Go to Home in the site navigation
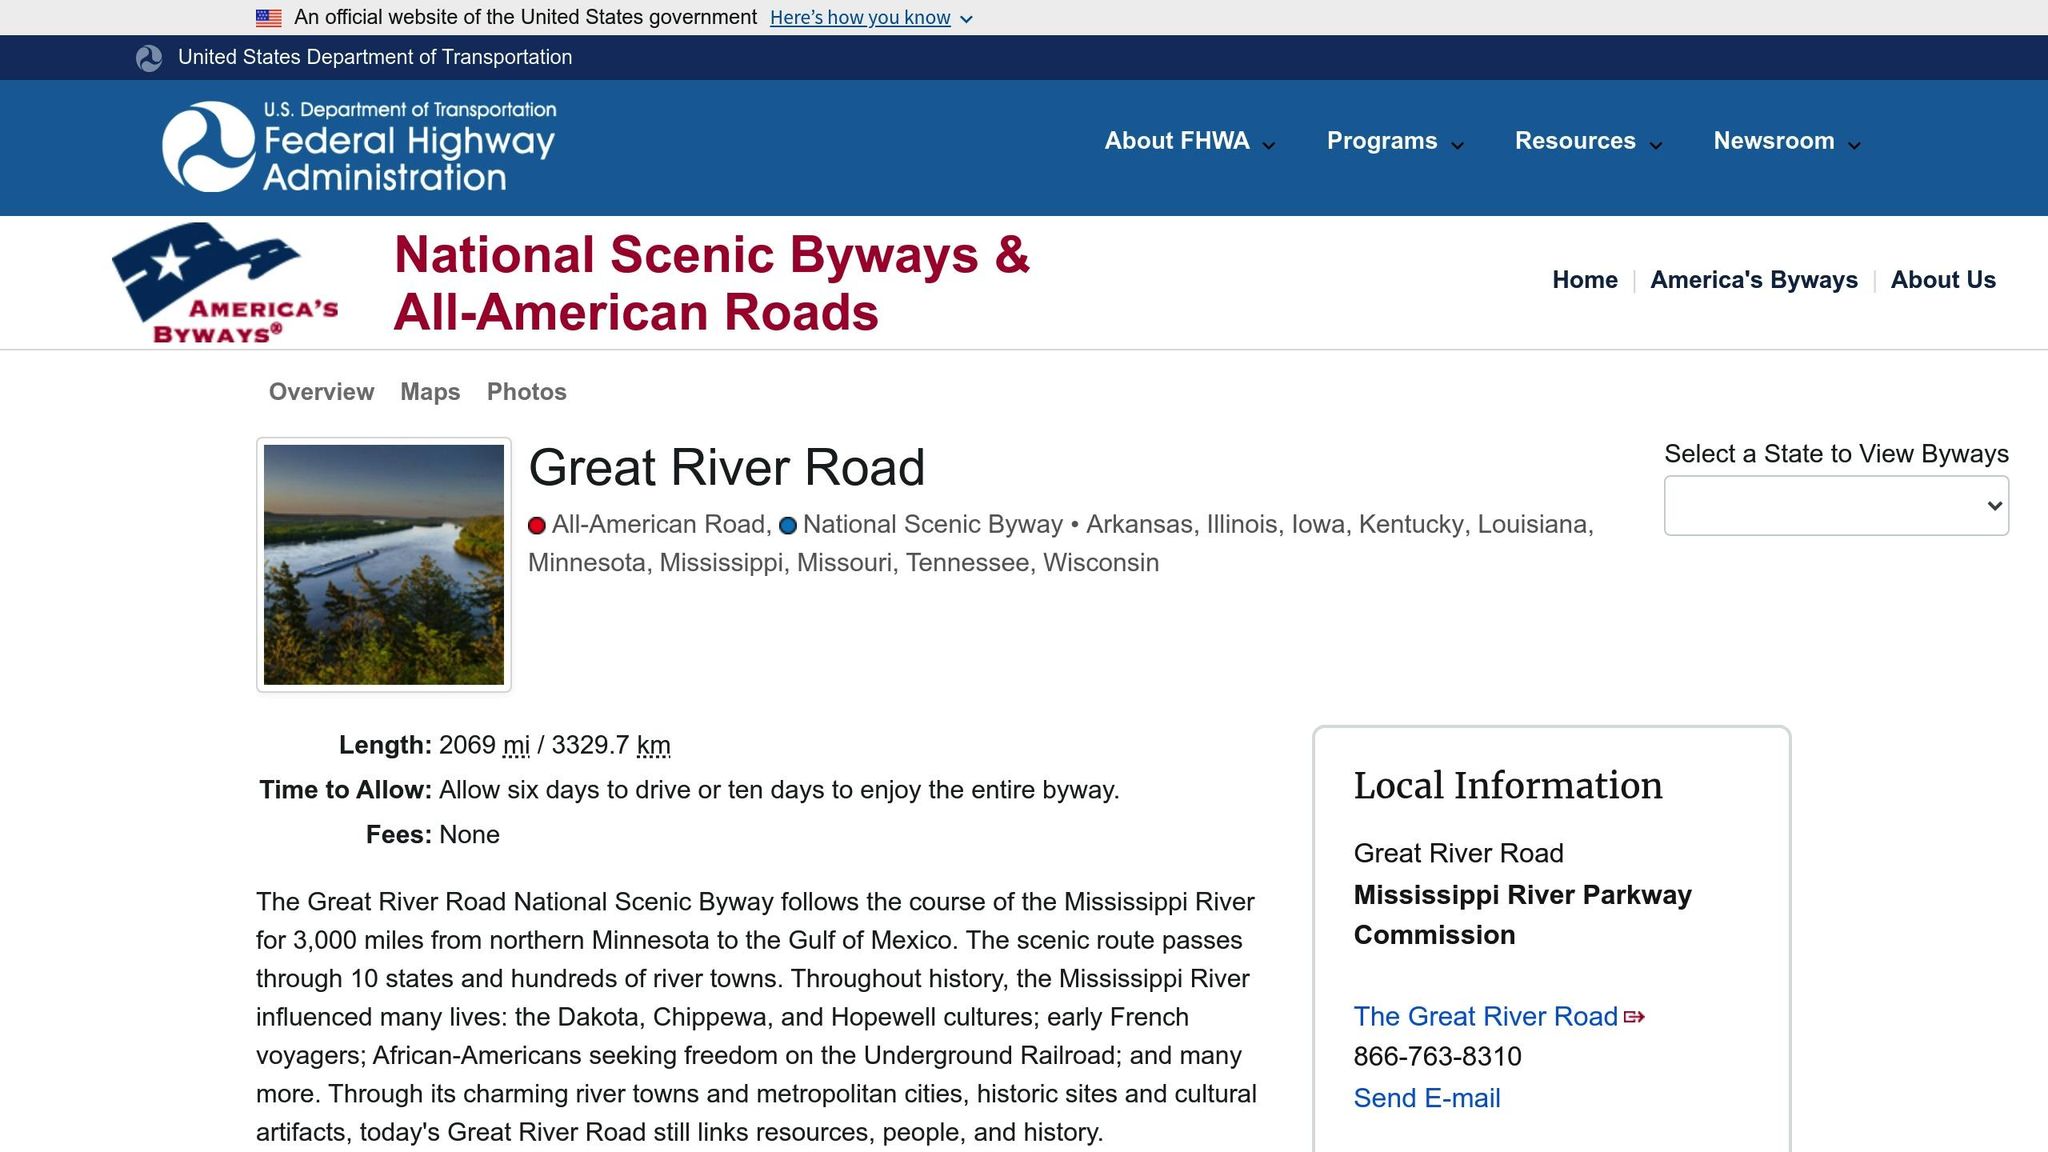The height and width of the screenshot is (1152, 2048). (x=1585, y=280)
